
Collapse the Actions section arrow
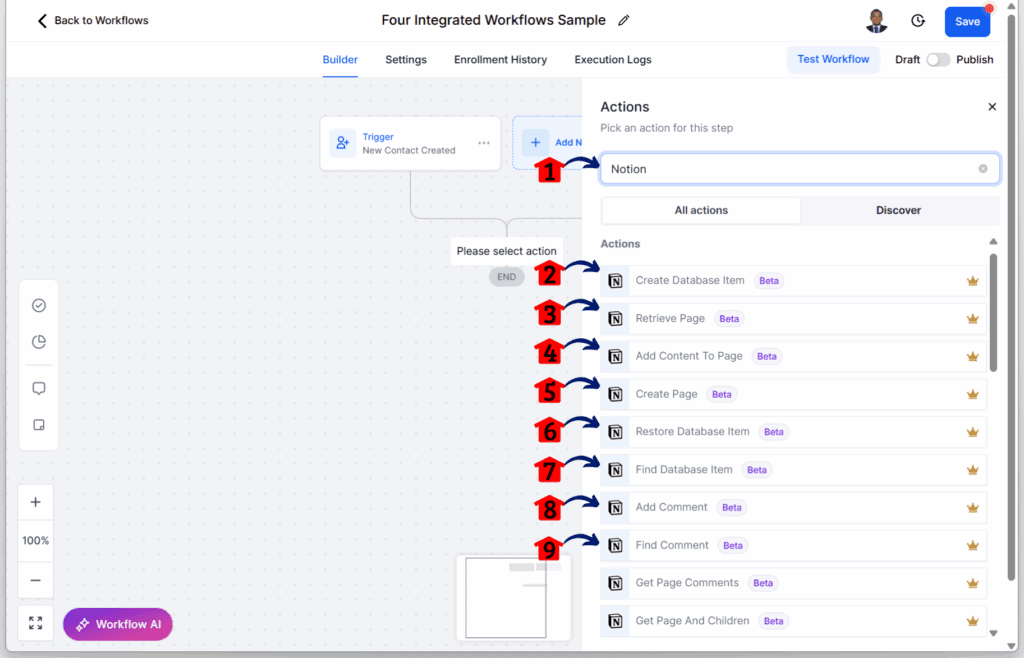point(993,242)
